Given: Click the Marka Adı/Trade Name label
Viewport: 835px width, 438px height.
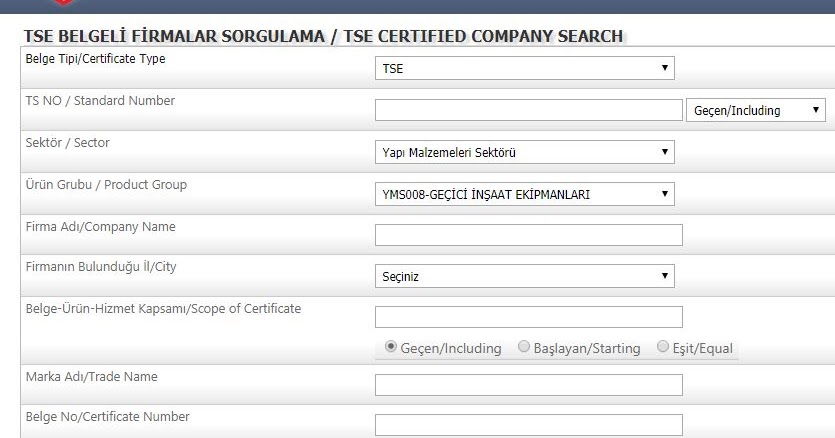Looking at the screenshot, I should (x=91, y=377).
